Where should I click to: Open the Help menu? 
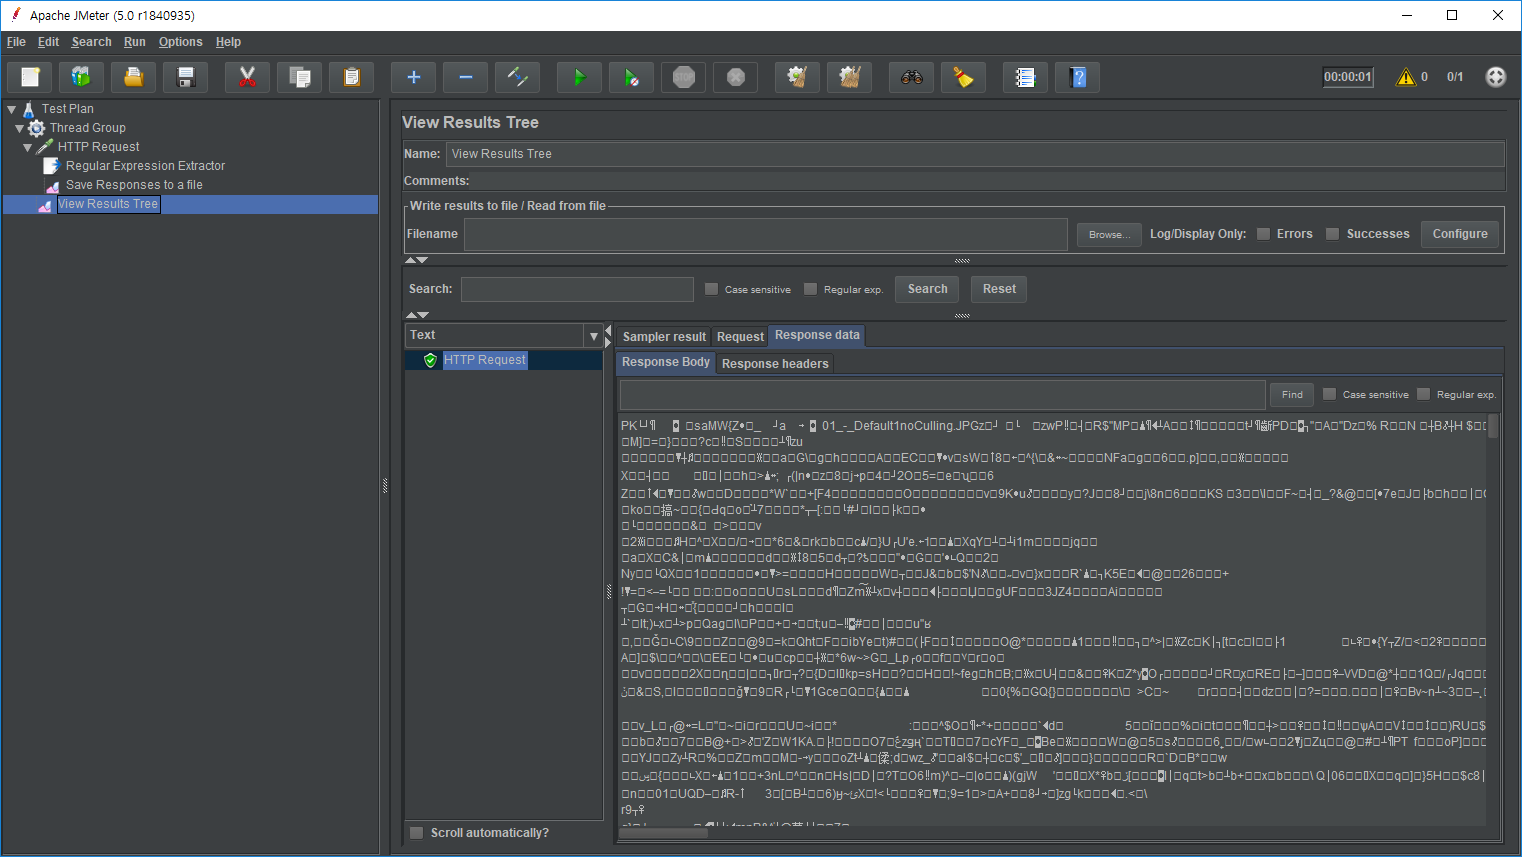pyautogui.click(x=228, y=42)
